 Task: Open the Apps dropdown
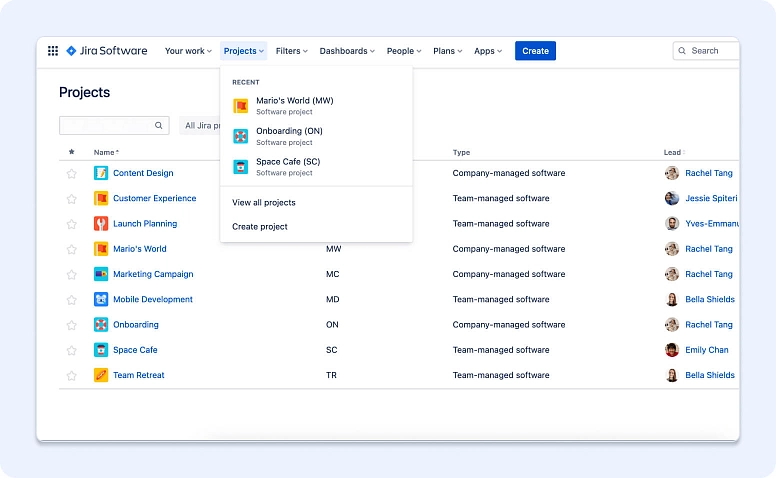(487, 50)
